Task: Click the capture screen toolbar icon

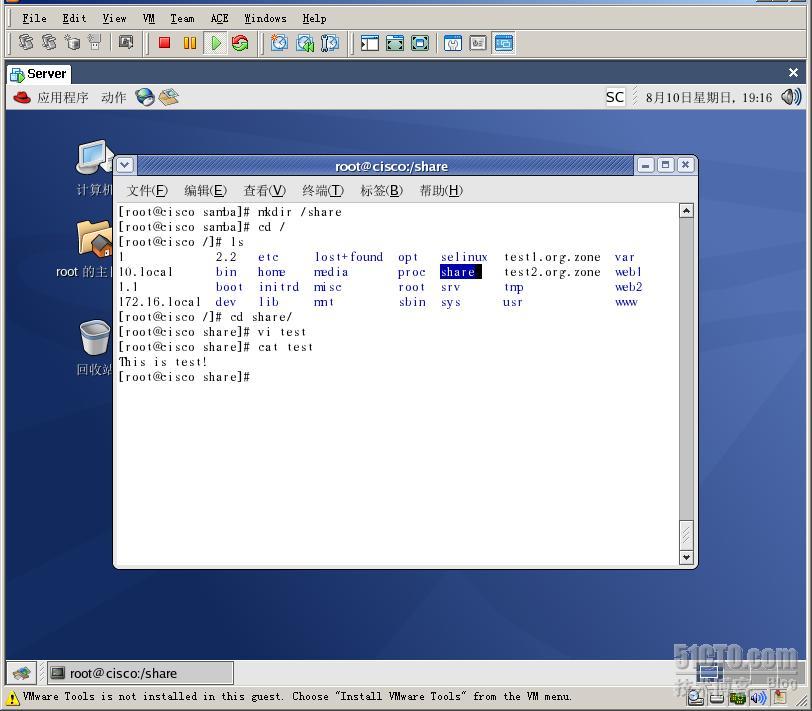Action: (126, 42)
